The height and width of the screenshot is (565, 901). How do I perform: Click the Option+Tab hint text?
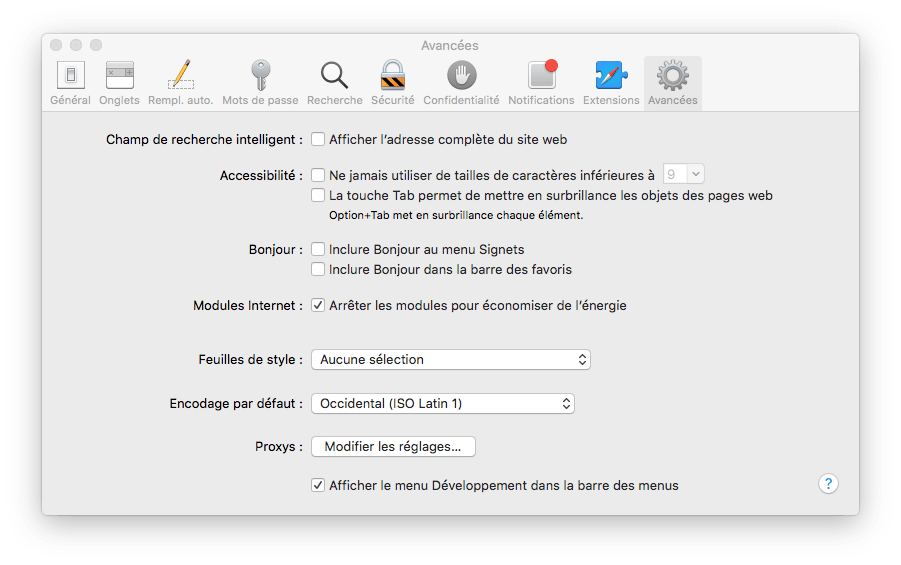[x=456, y=215]
